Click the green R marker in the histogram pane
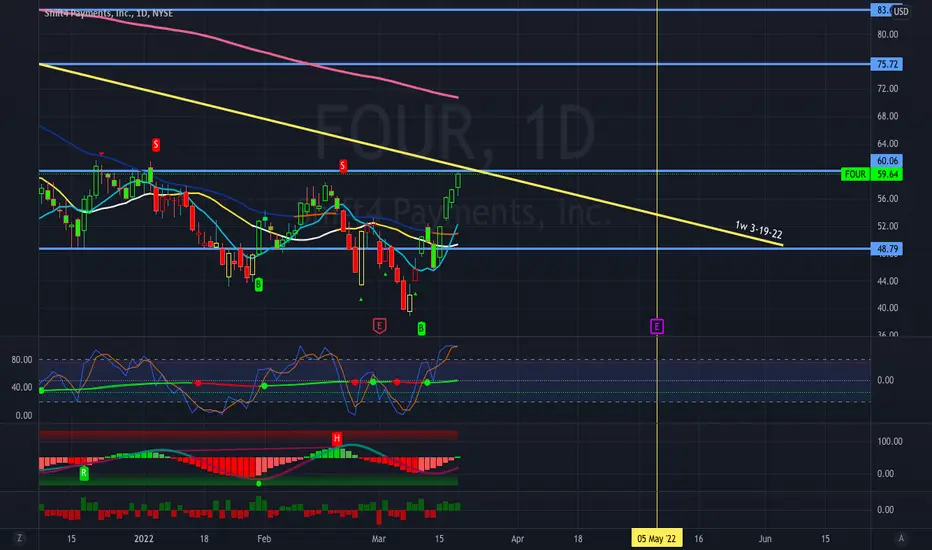This screenshot has width=932, height=550. point(84,473)
